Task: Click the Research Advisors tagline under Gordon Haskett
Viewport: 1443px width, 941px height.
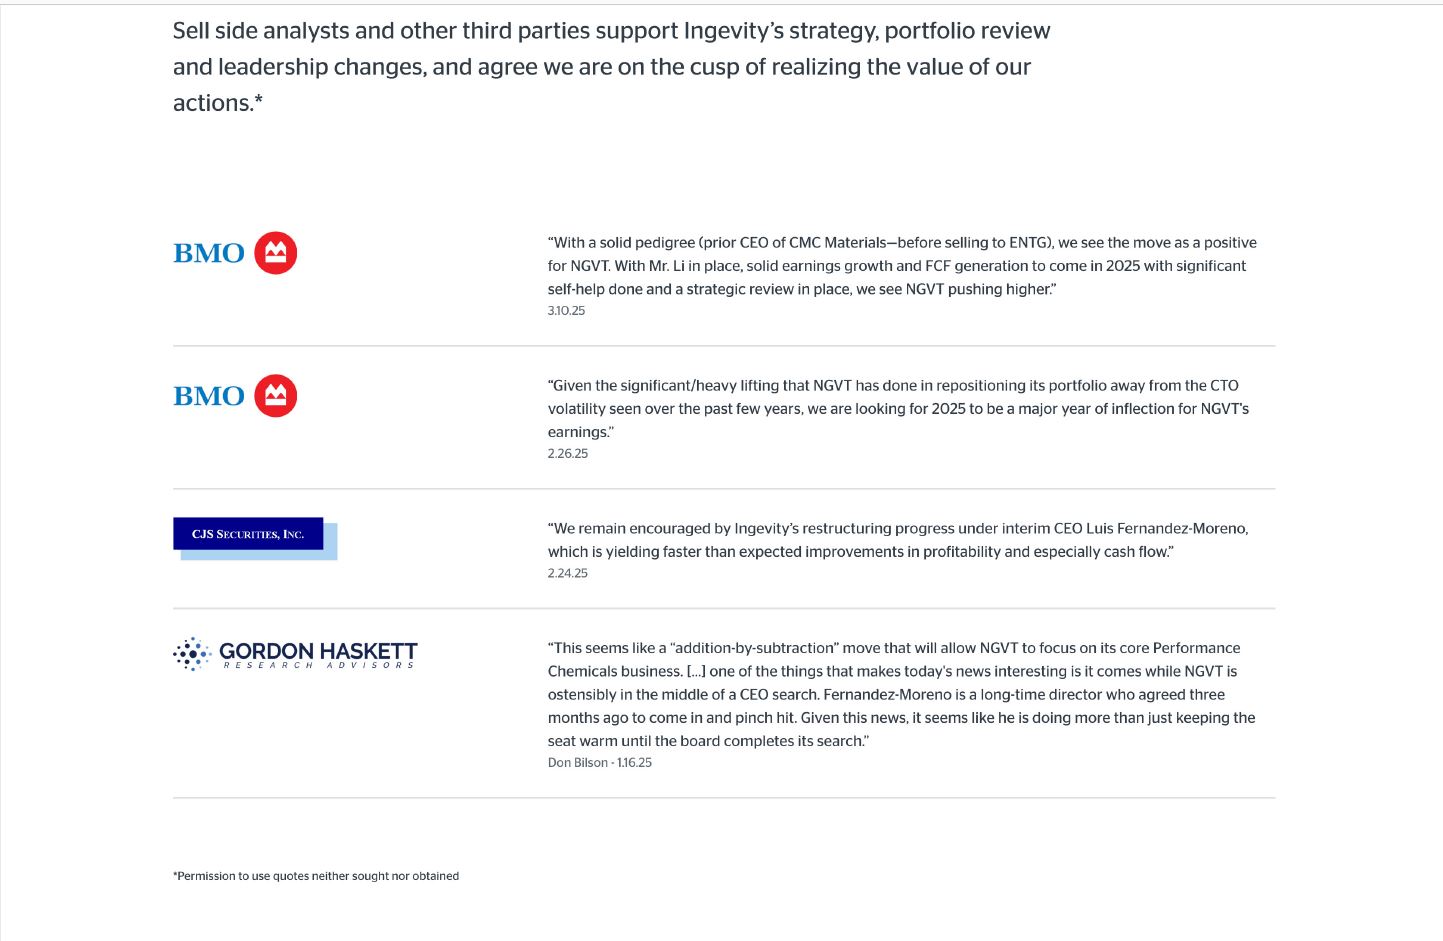Action: pos(318,666)
